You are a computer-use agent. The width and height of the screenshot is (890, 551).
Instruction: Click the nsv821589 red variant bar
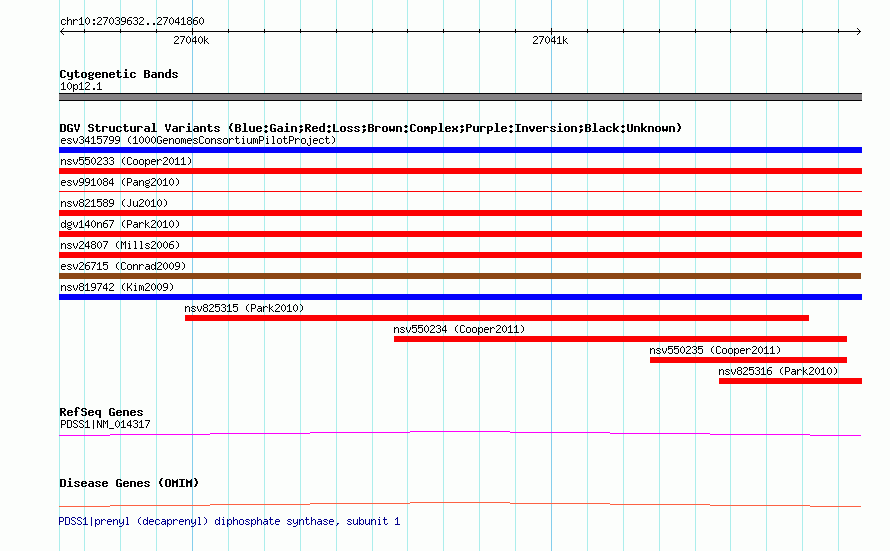[460, 213]
